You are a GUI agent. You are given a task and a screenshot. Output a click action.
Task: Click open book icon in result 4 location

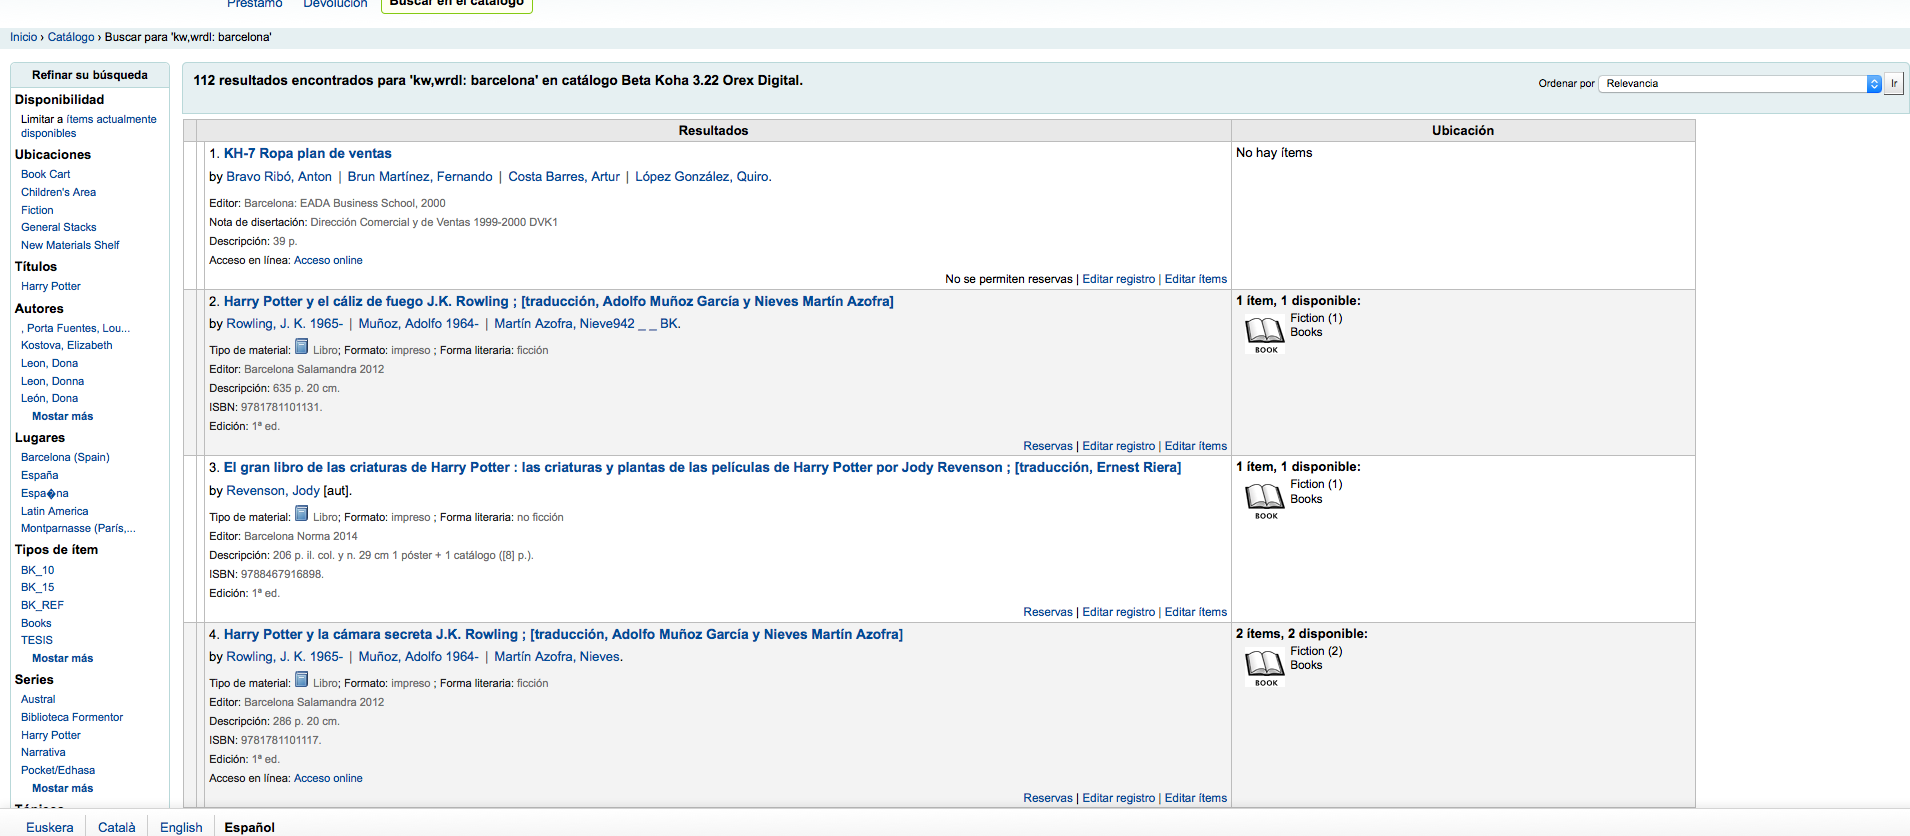tap(1264, 665)
